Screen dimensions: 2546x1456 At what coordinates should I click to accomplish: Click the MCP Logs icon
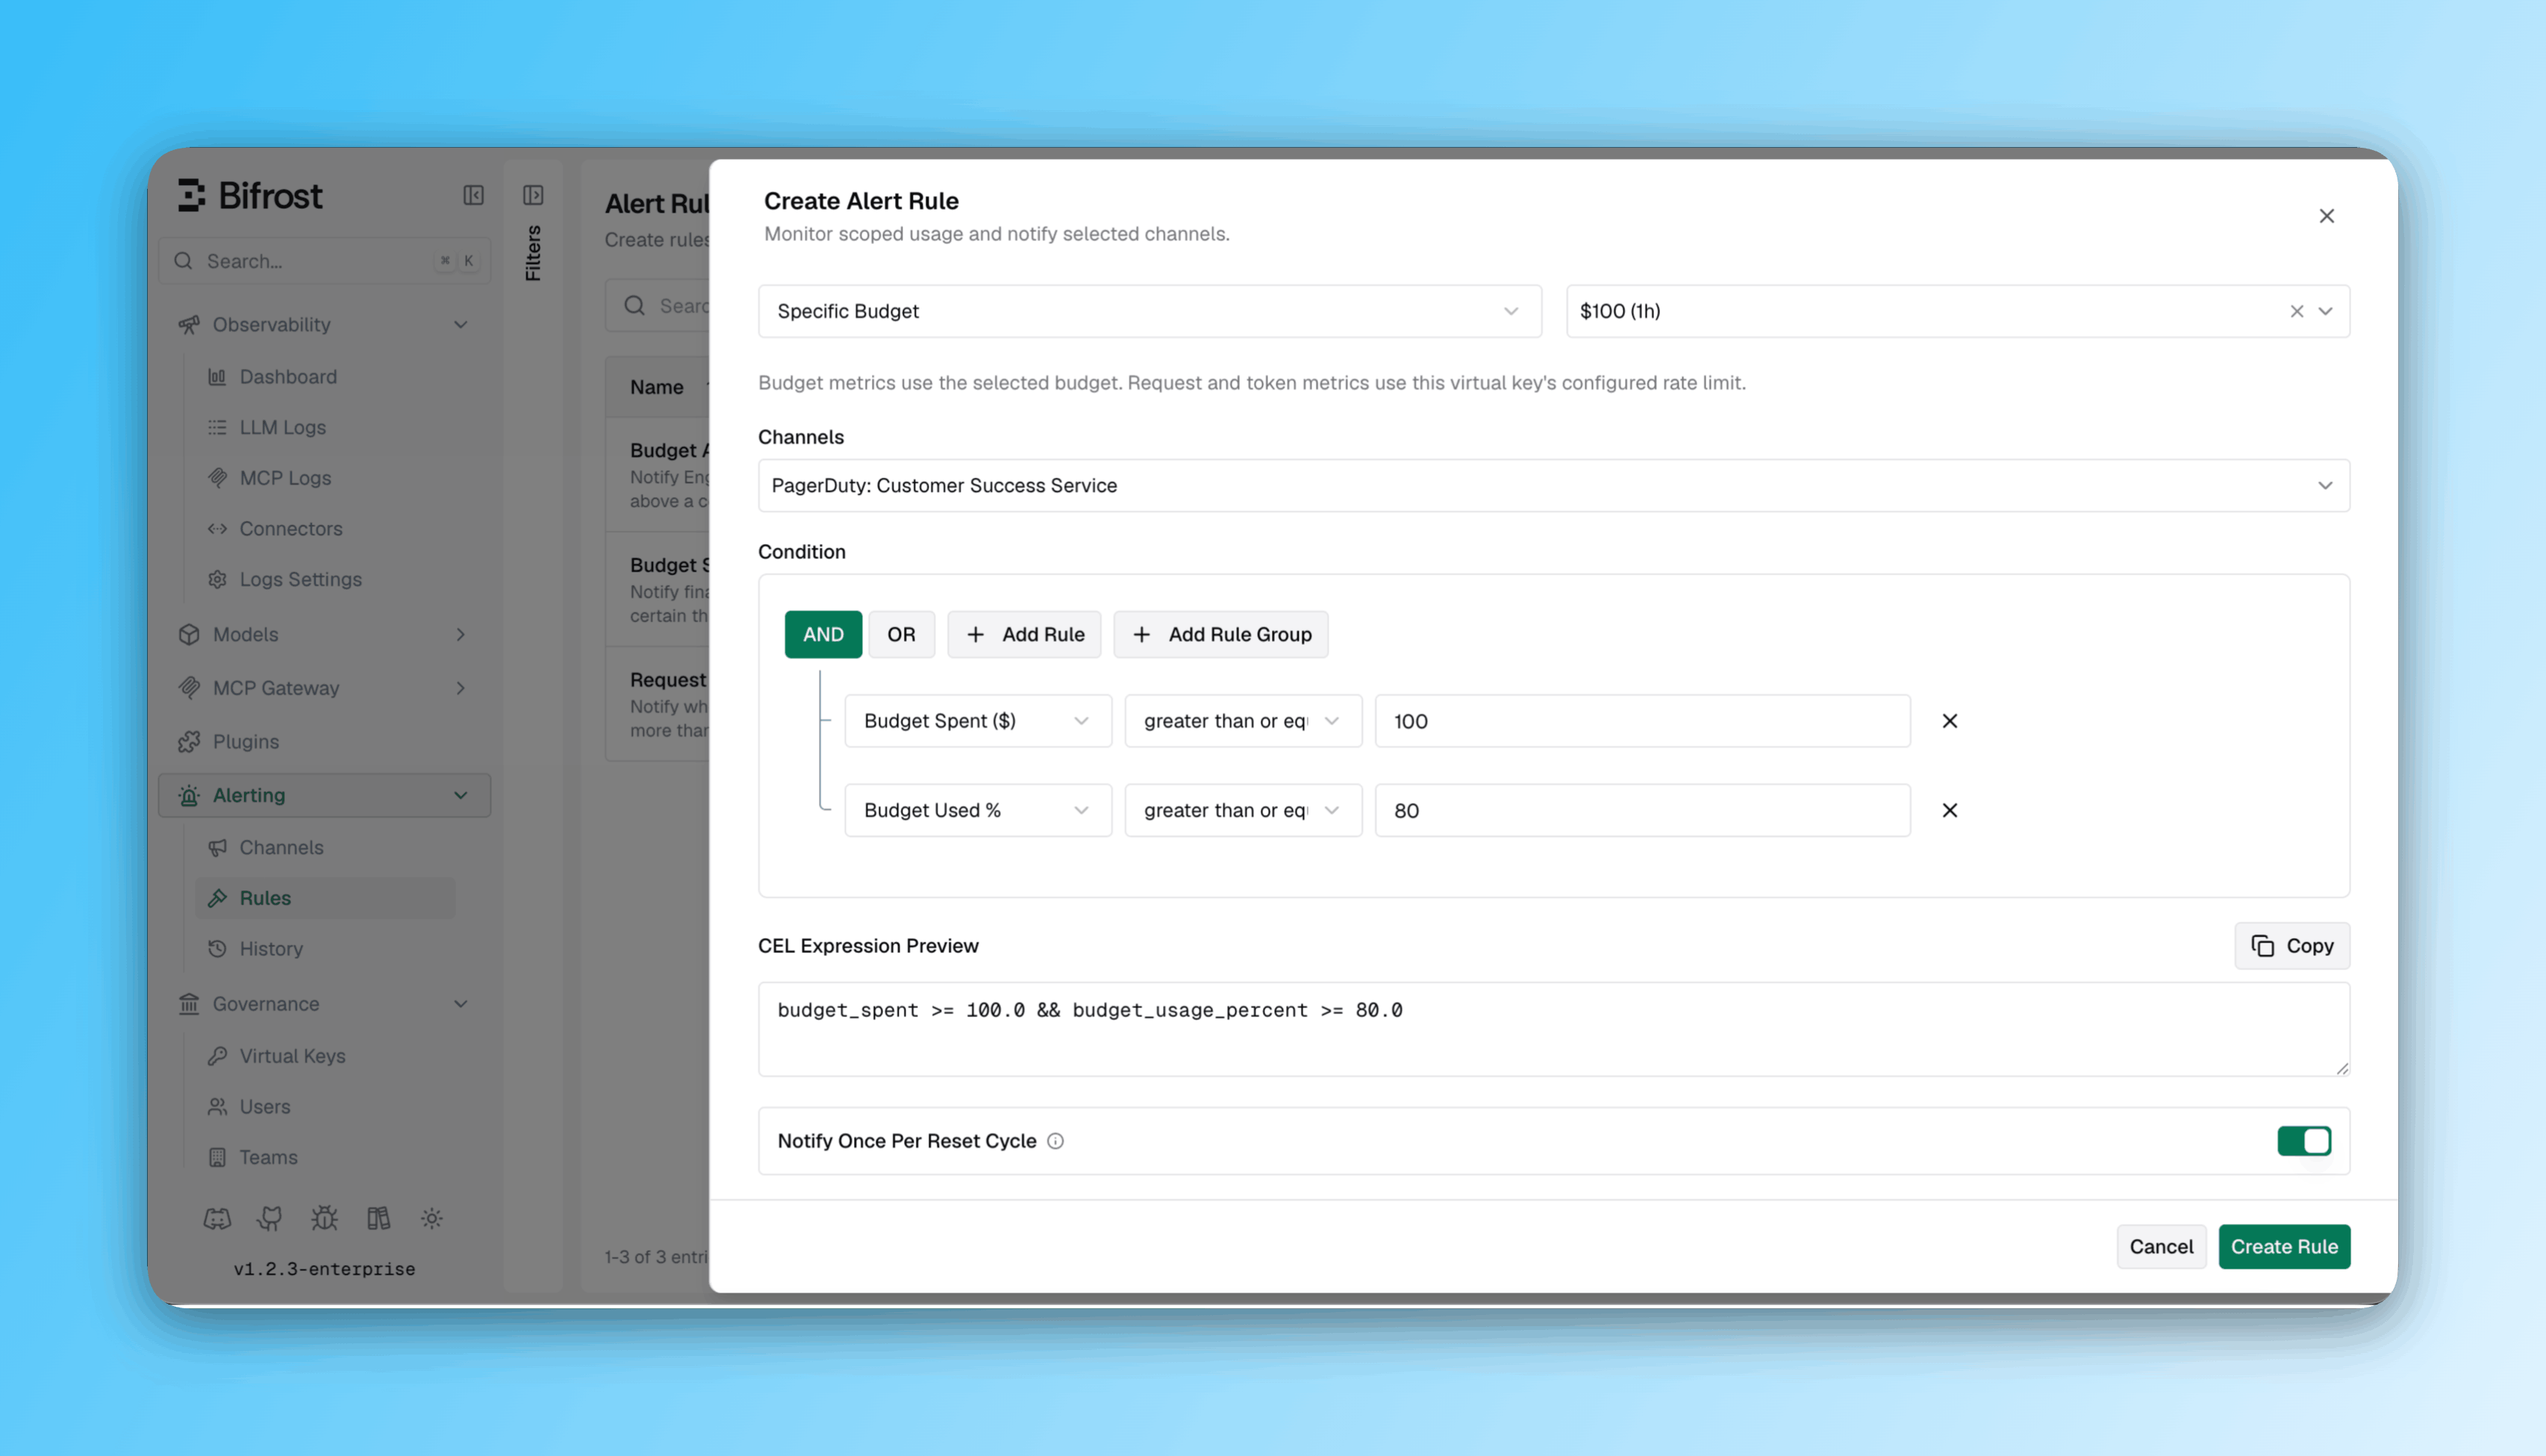click(x=217, y=478)
